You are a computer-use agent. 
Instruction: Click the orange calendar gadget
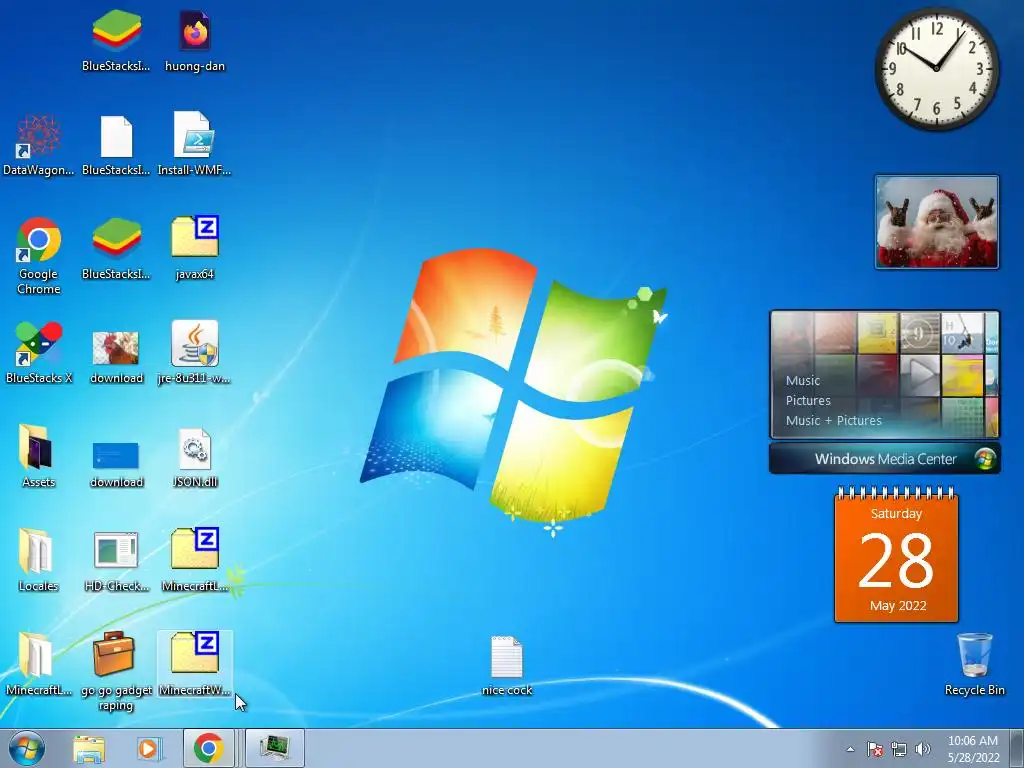(x=896, y=554)
